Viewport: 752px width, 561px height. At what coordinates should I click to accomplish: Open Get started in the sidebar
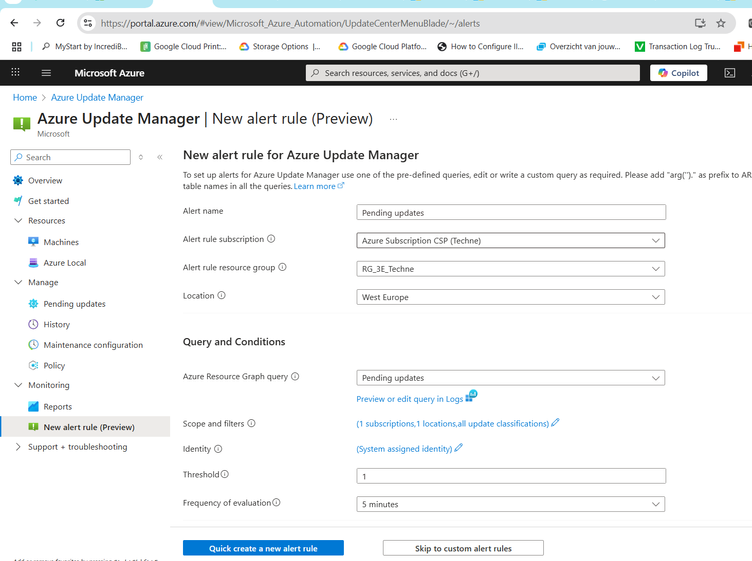48,201
